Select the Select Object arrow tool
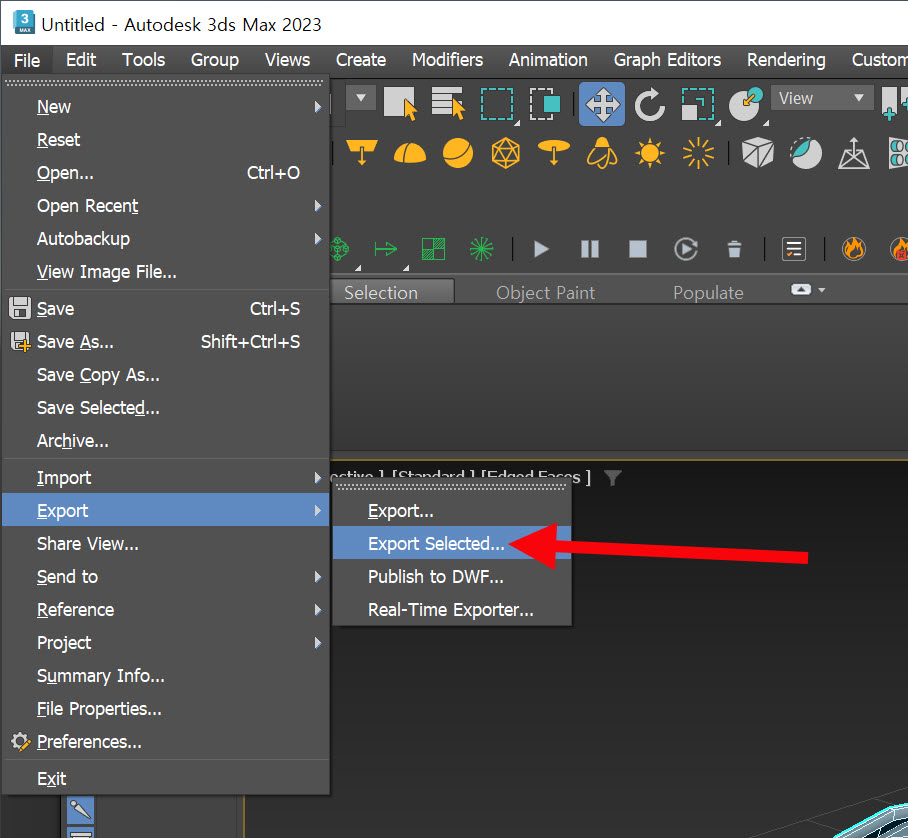The image size is (908, 838). point(400,104)
